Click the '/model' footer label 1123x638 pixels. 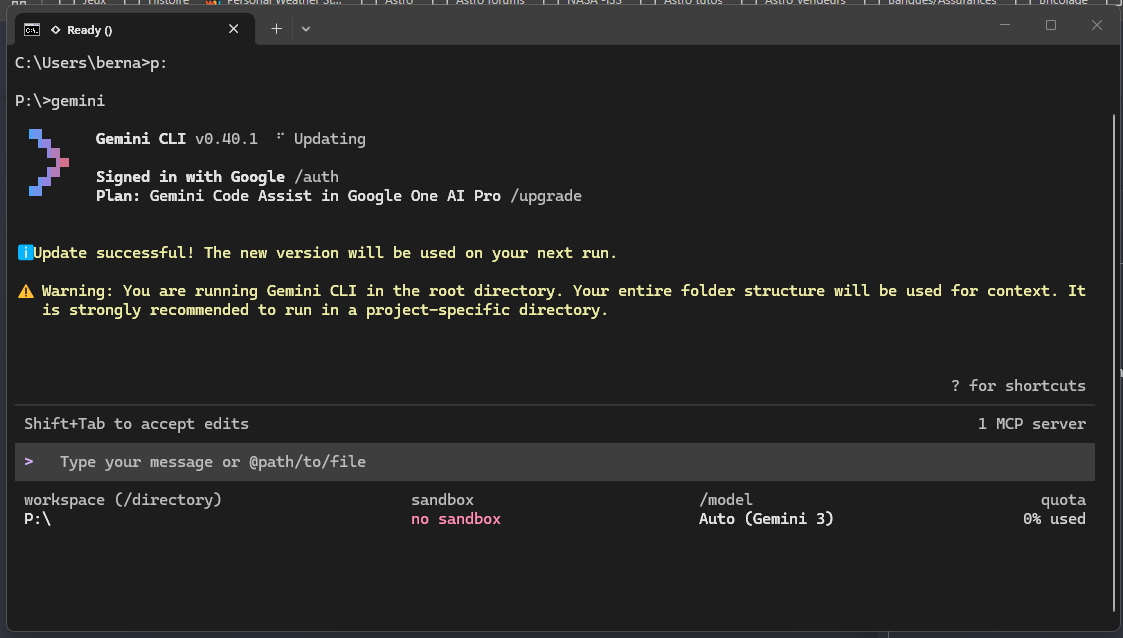pyautogui.click(x=726, y=500)
